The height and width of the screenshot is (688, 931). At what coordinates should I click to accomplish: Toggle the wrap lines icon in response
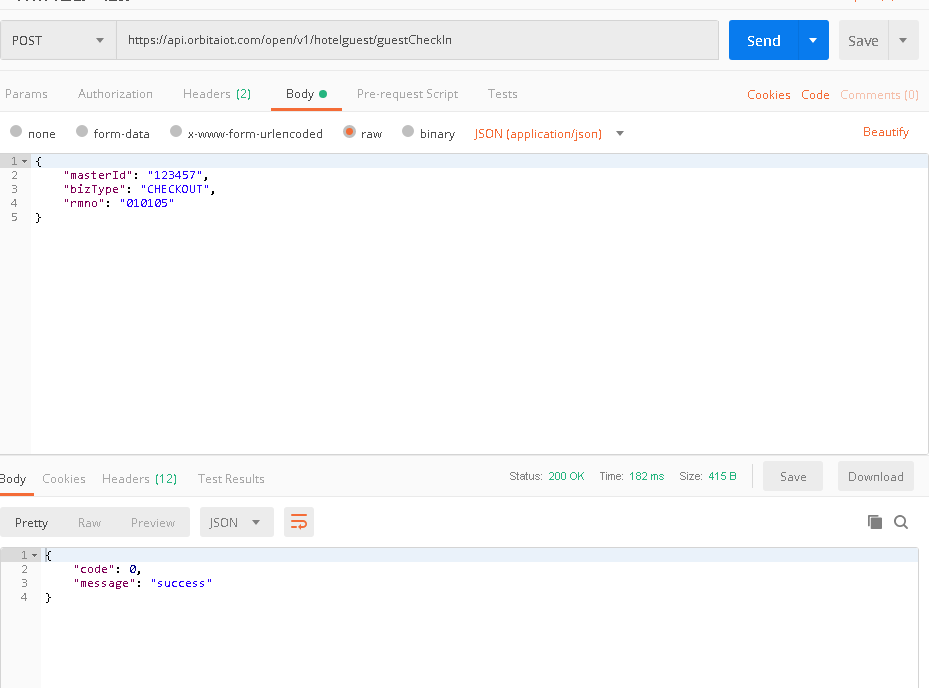[x=299, y=522]
